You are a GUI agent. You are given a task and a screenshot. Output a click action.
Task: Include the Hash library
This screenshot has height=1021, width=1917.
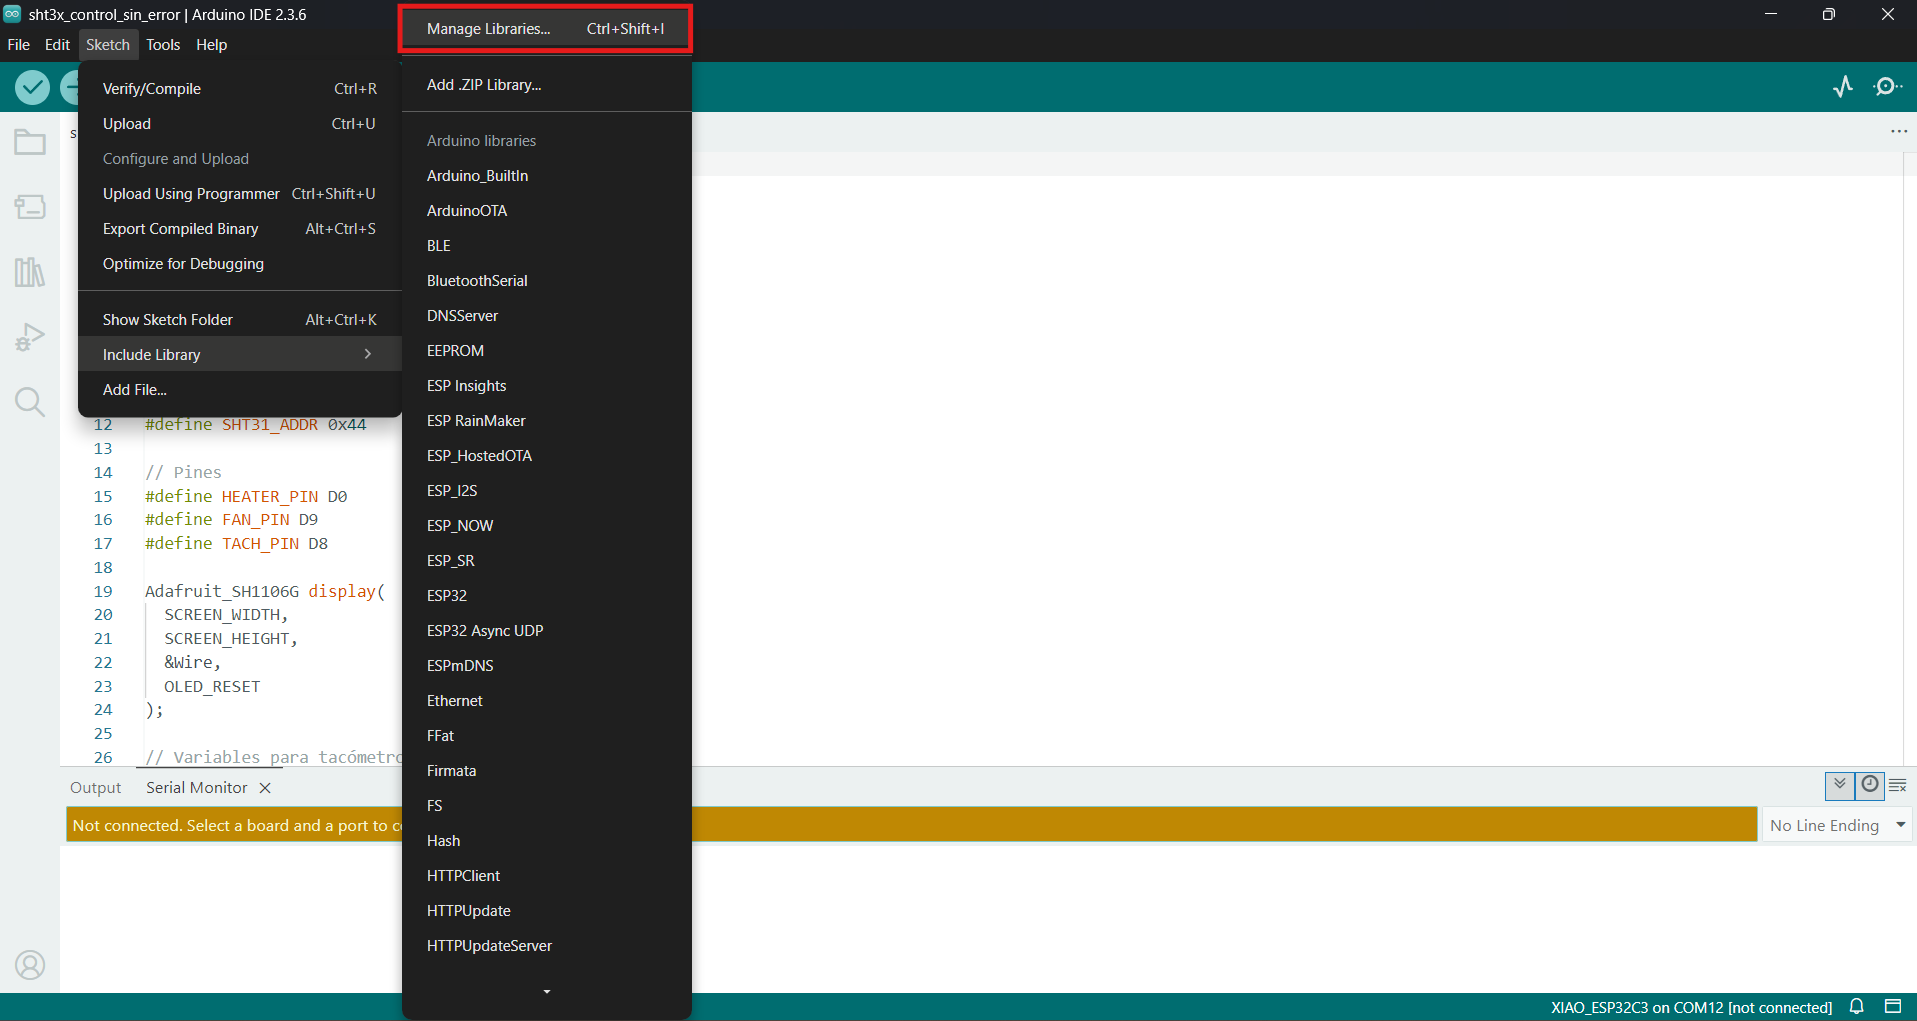pyautogui.click(x=546, y=841)
